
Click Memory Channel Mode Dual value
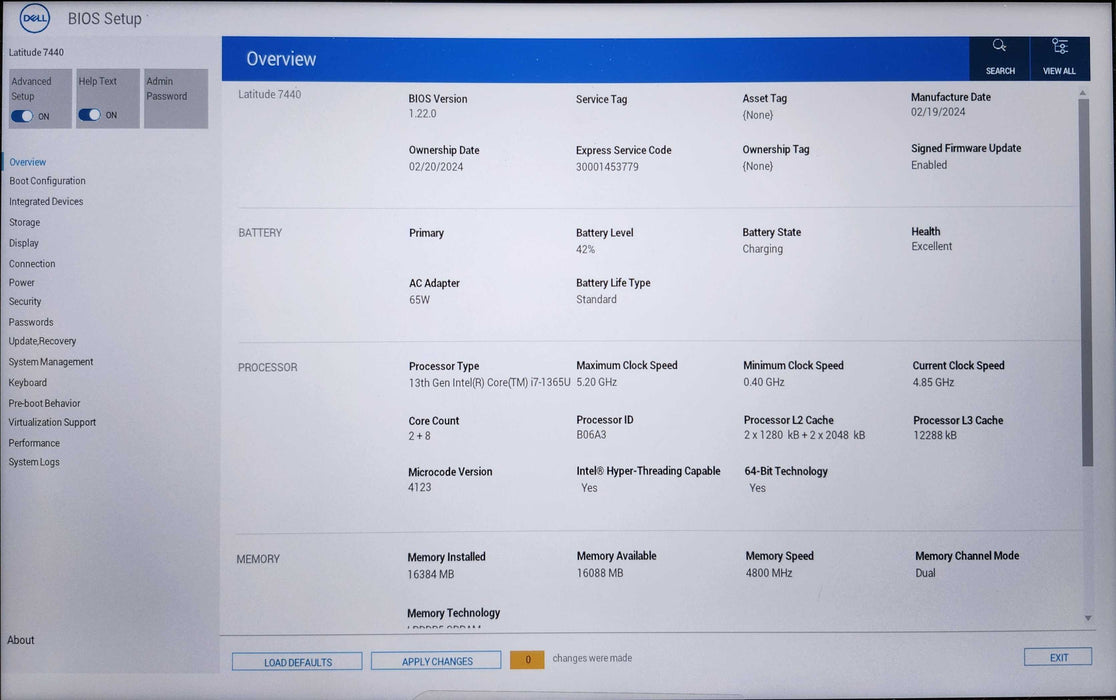point(925,573)
